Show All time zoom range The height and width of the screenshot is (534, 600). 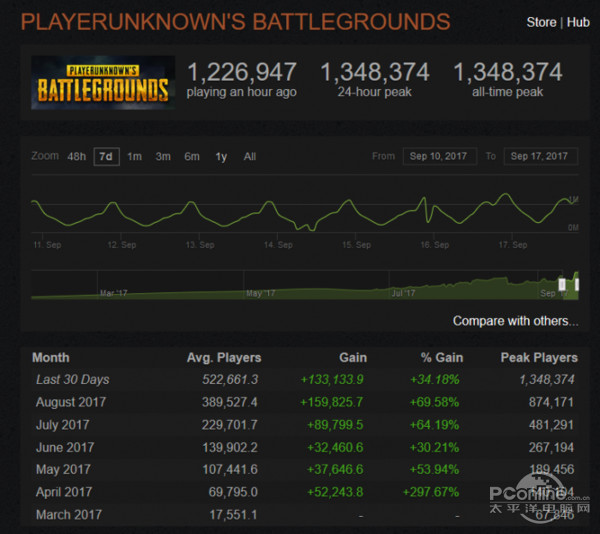pyautogui.click(x=250, y=156)
